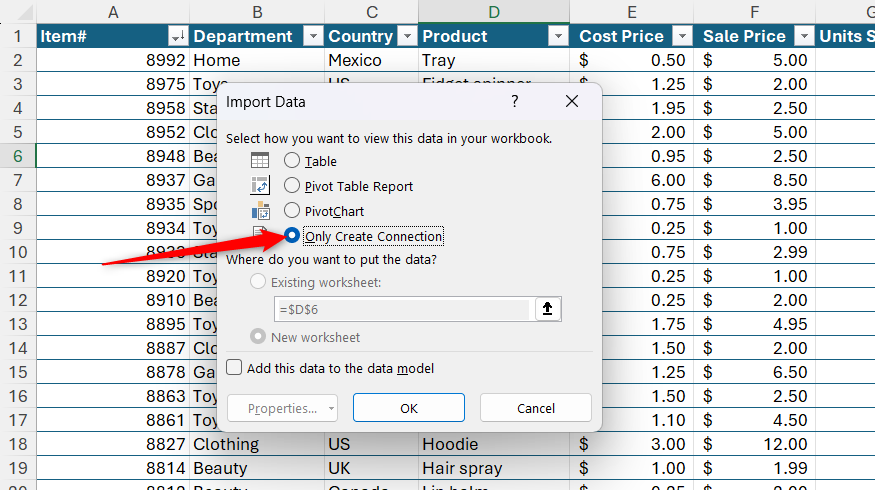Click the US cell in row 18
This screenshot has height=490, width=875.
click(x=372, y=444)
